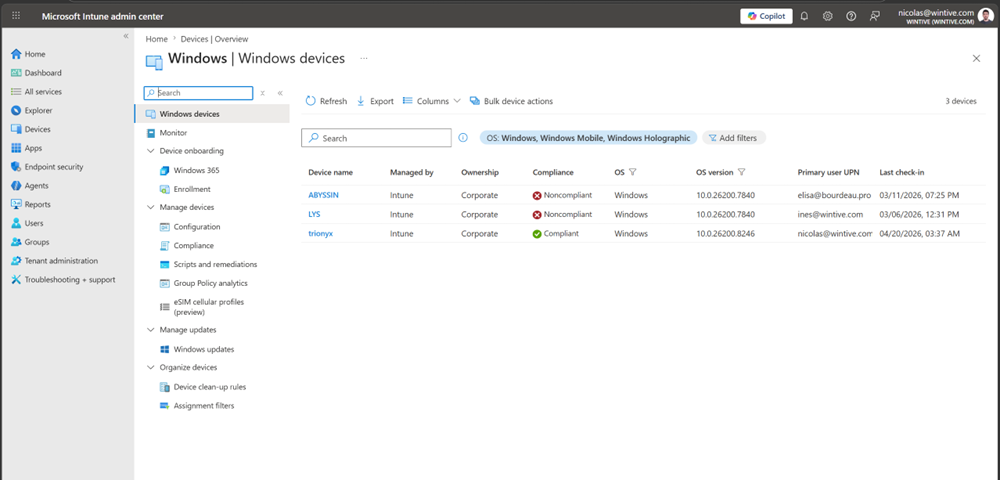The height and width of the screenshot is (480, 1000).
Task: Open Group Policy analytics
Action: point(210,283)
